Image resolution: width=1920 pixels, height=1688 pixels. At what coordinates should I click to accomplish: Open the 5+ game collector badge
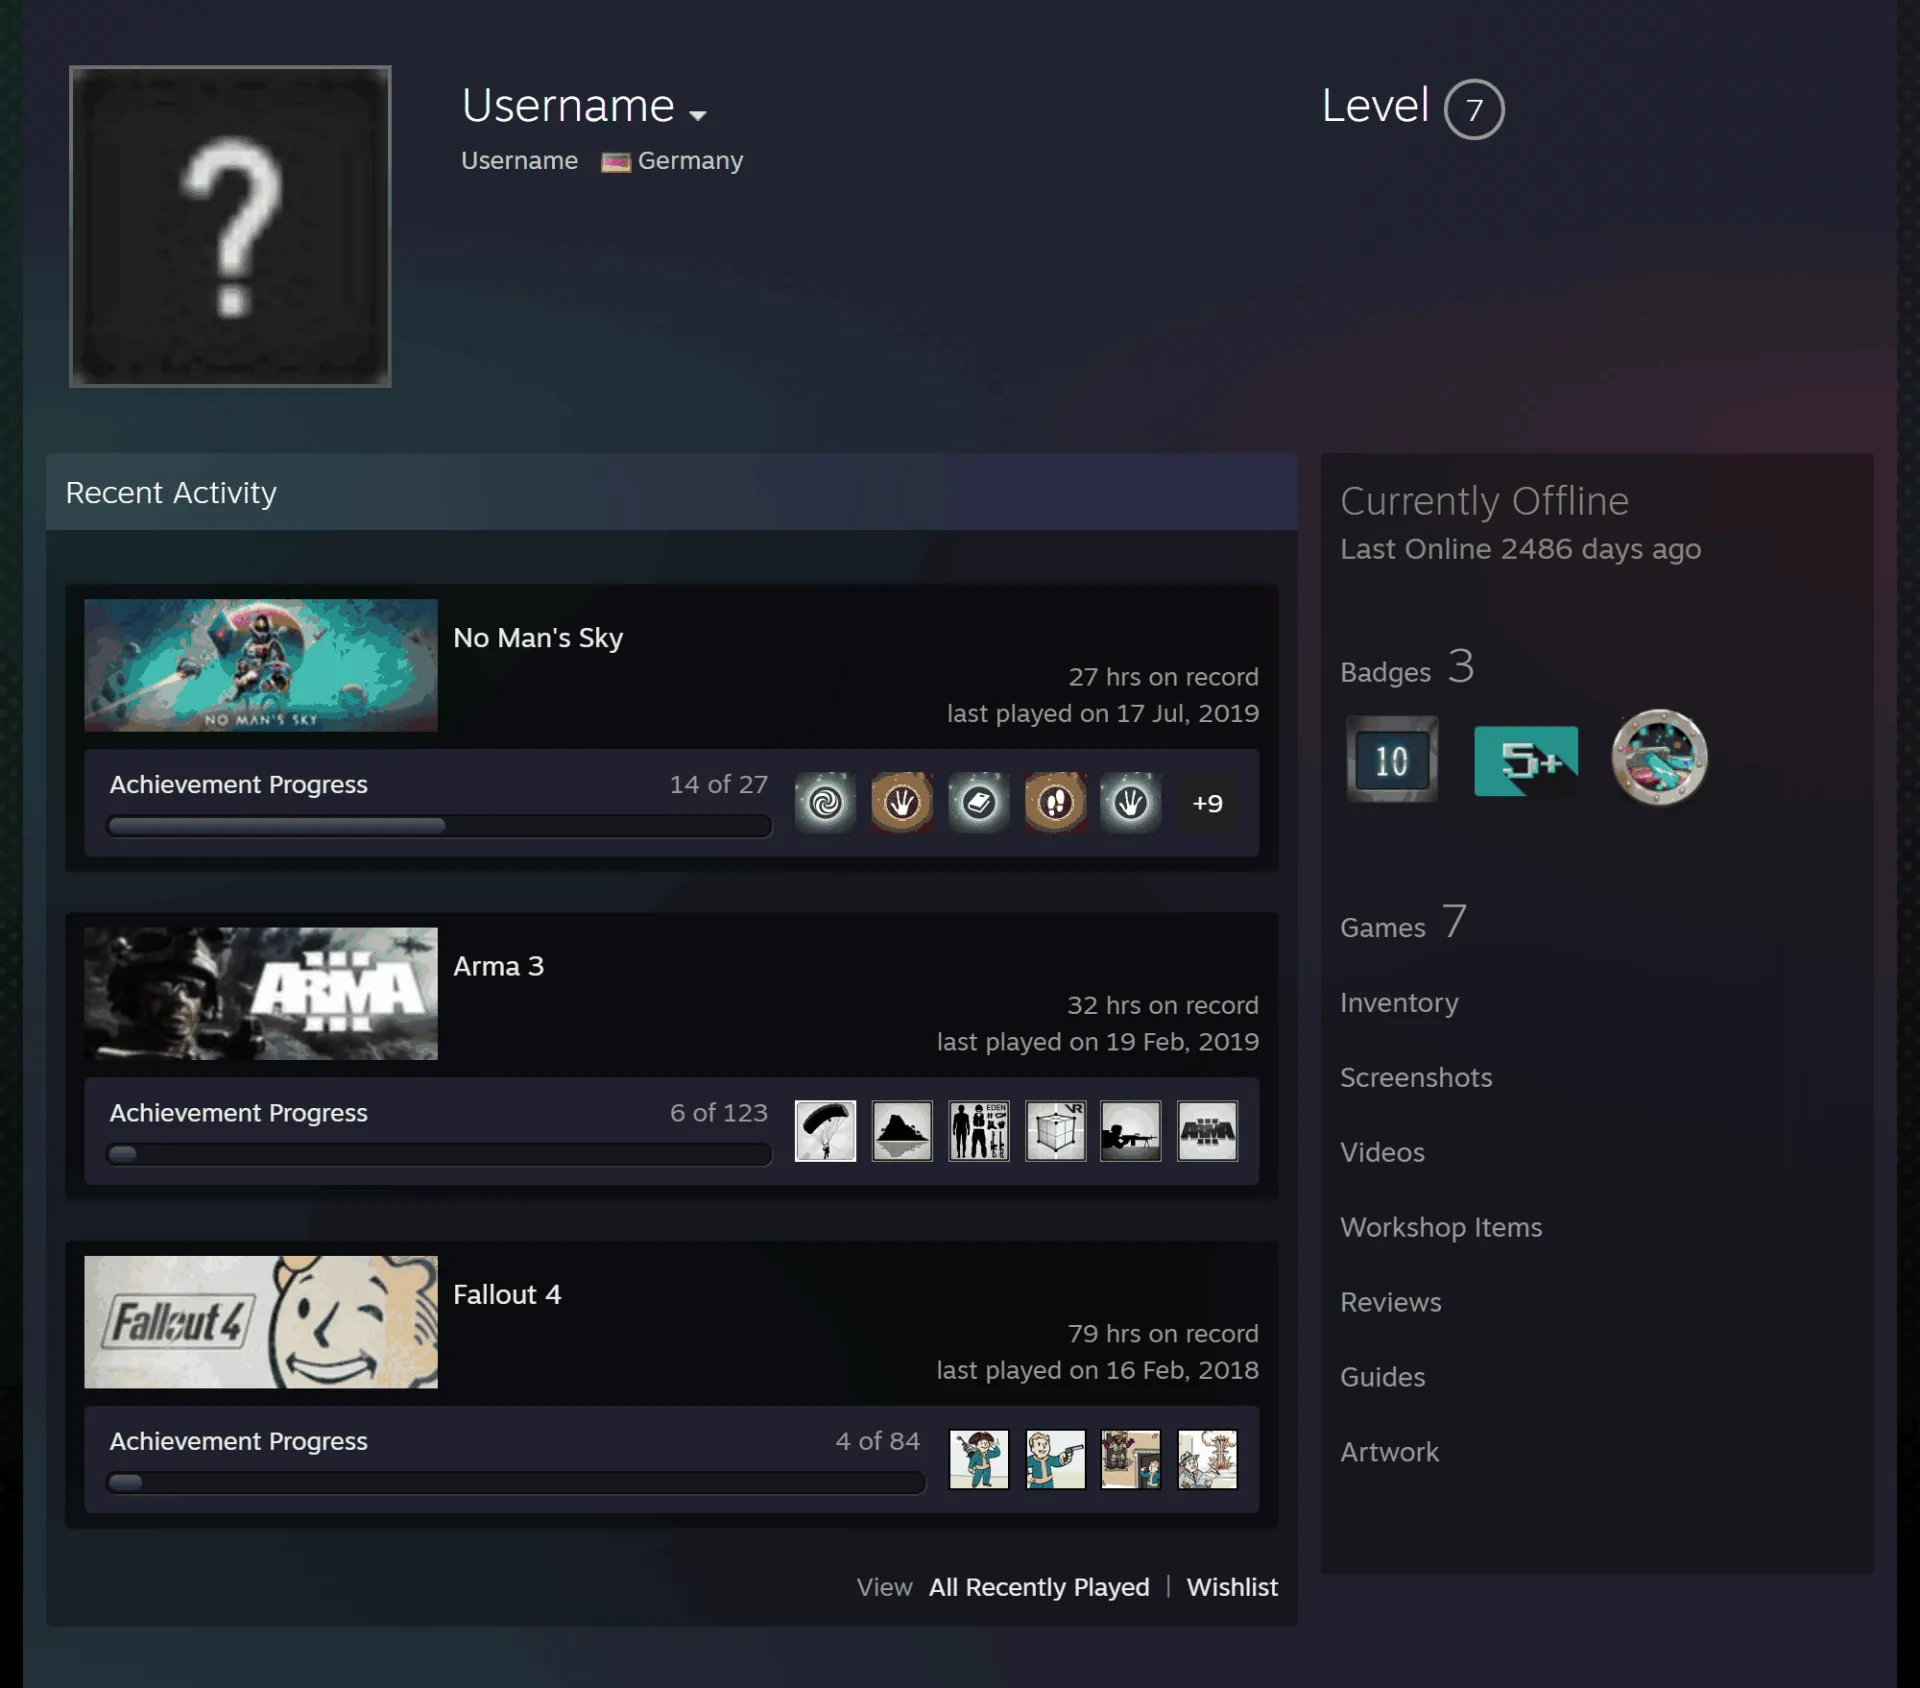click(x=1526, y=761)
